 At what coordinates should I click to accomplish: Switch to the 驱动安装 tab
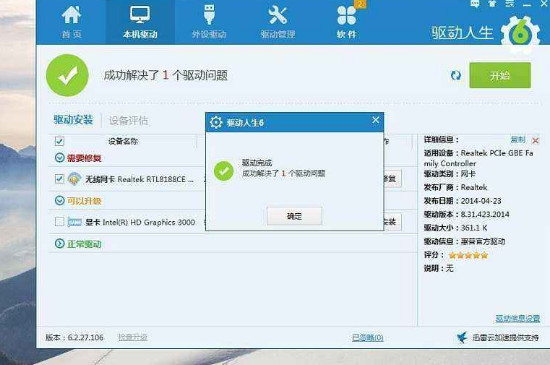73,120
